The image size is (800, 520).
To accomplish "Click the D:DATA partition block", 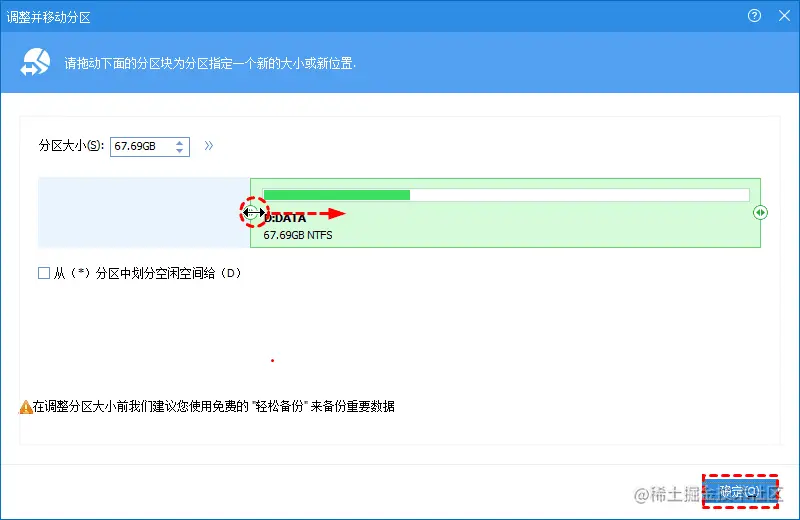I will tap(505, 213).
